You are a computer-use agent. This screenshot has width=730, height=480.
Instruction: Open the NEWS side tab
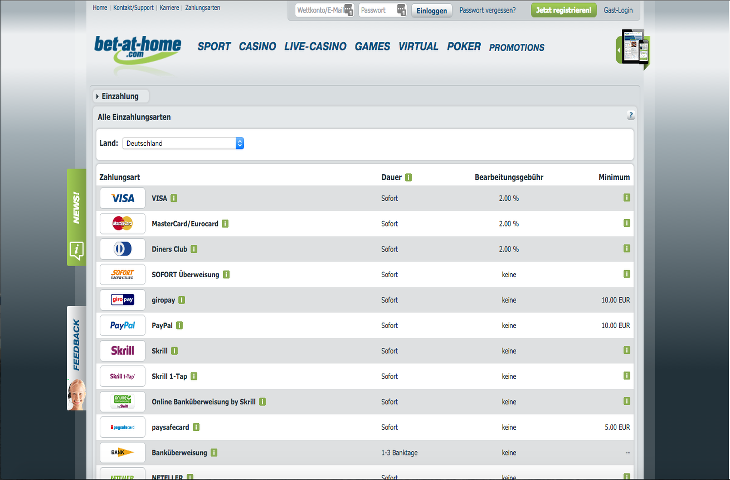click(76, 217)
